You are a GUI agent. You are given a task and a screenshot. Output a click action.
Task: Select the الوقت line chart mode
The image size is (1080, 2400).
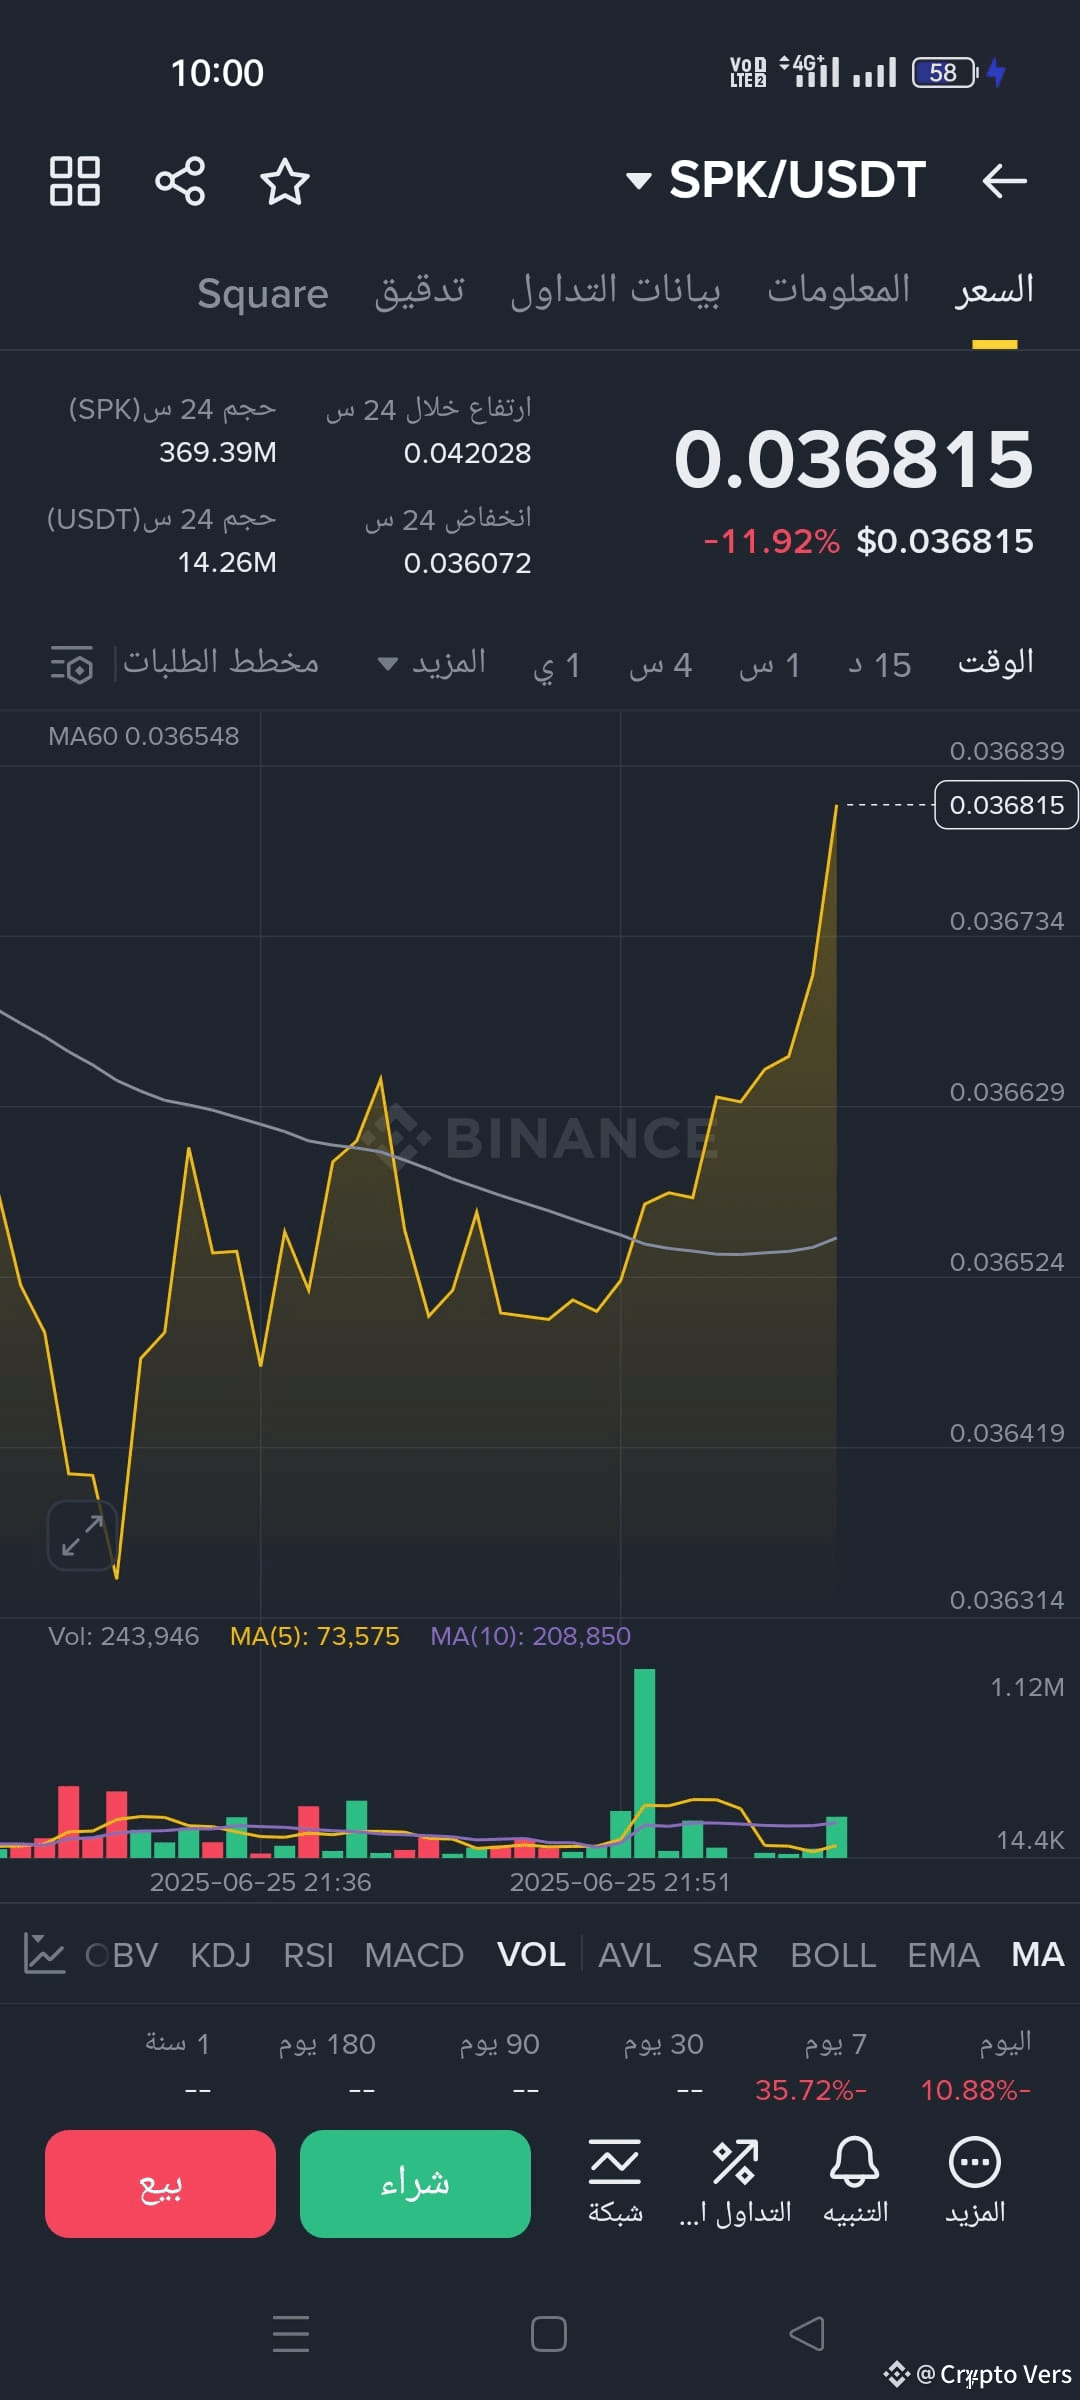tap(996, 662)
